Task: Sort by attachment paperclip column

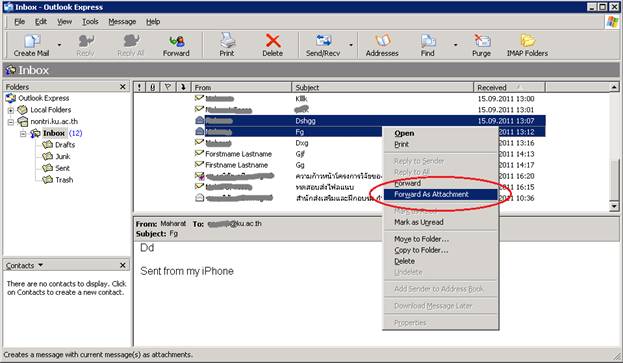Action: pos(153,87)
